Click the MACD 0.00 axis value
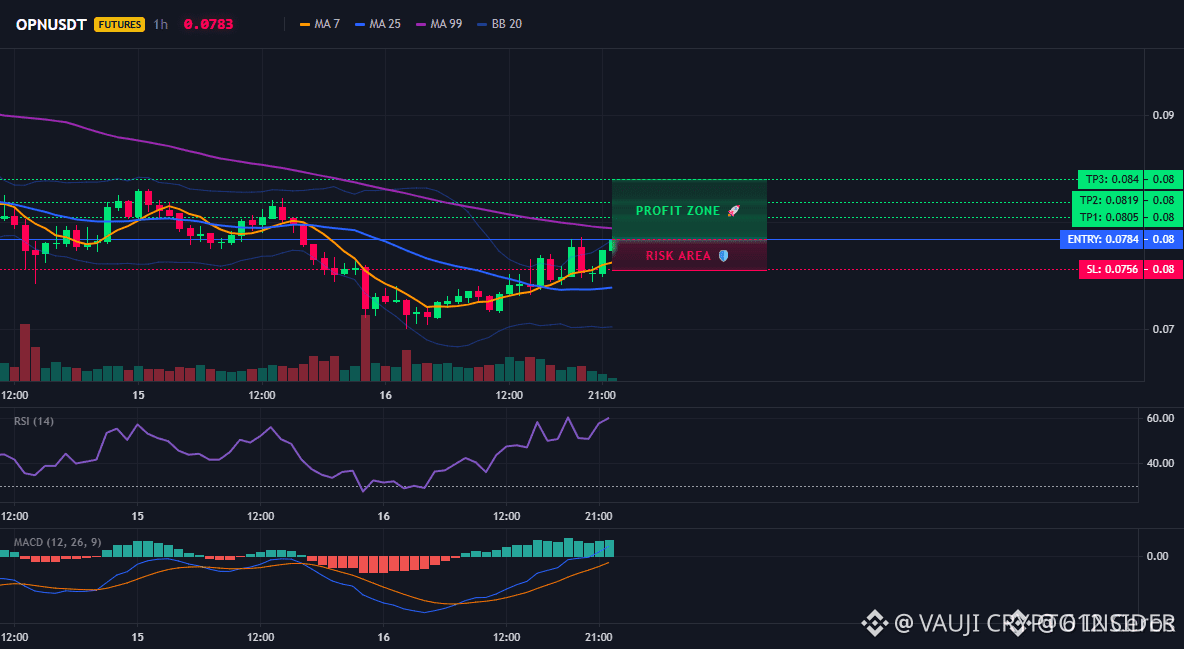The width and height of the screenshot is (1184, 649). tap(1158, 556)
